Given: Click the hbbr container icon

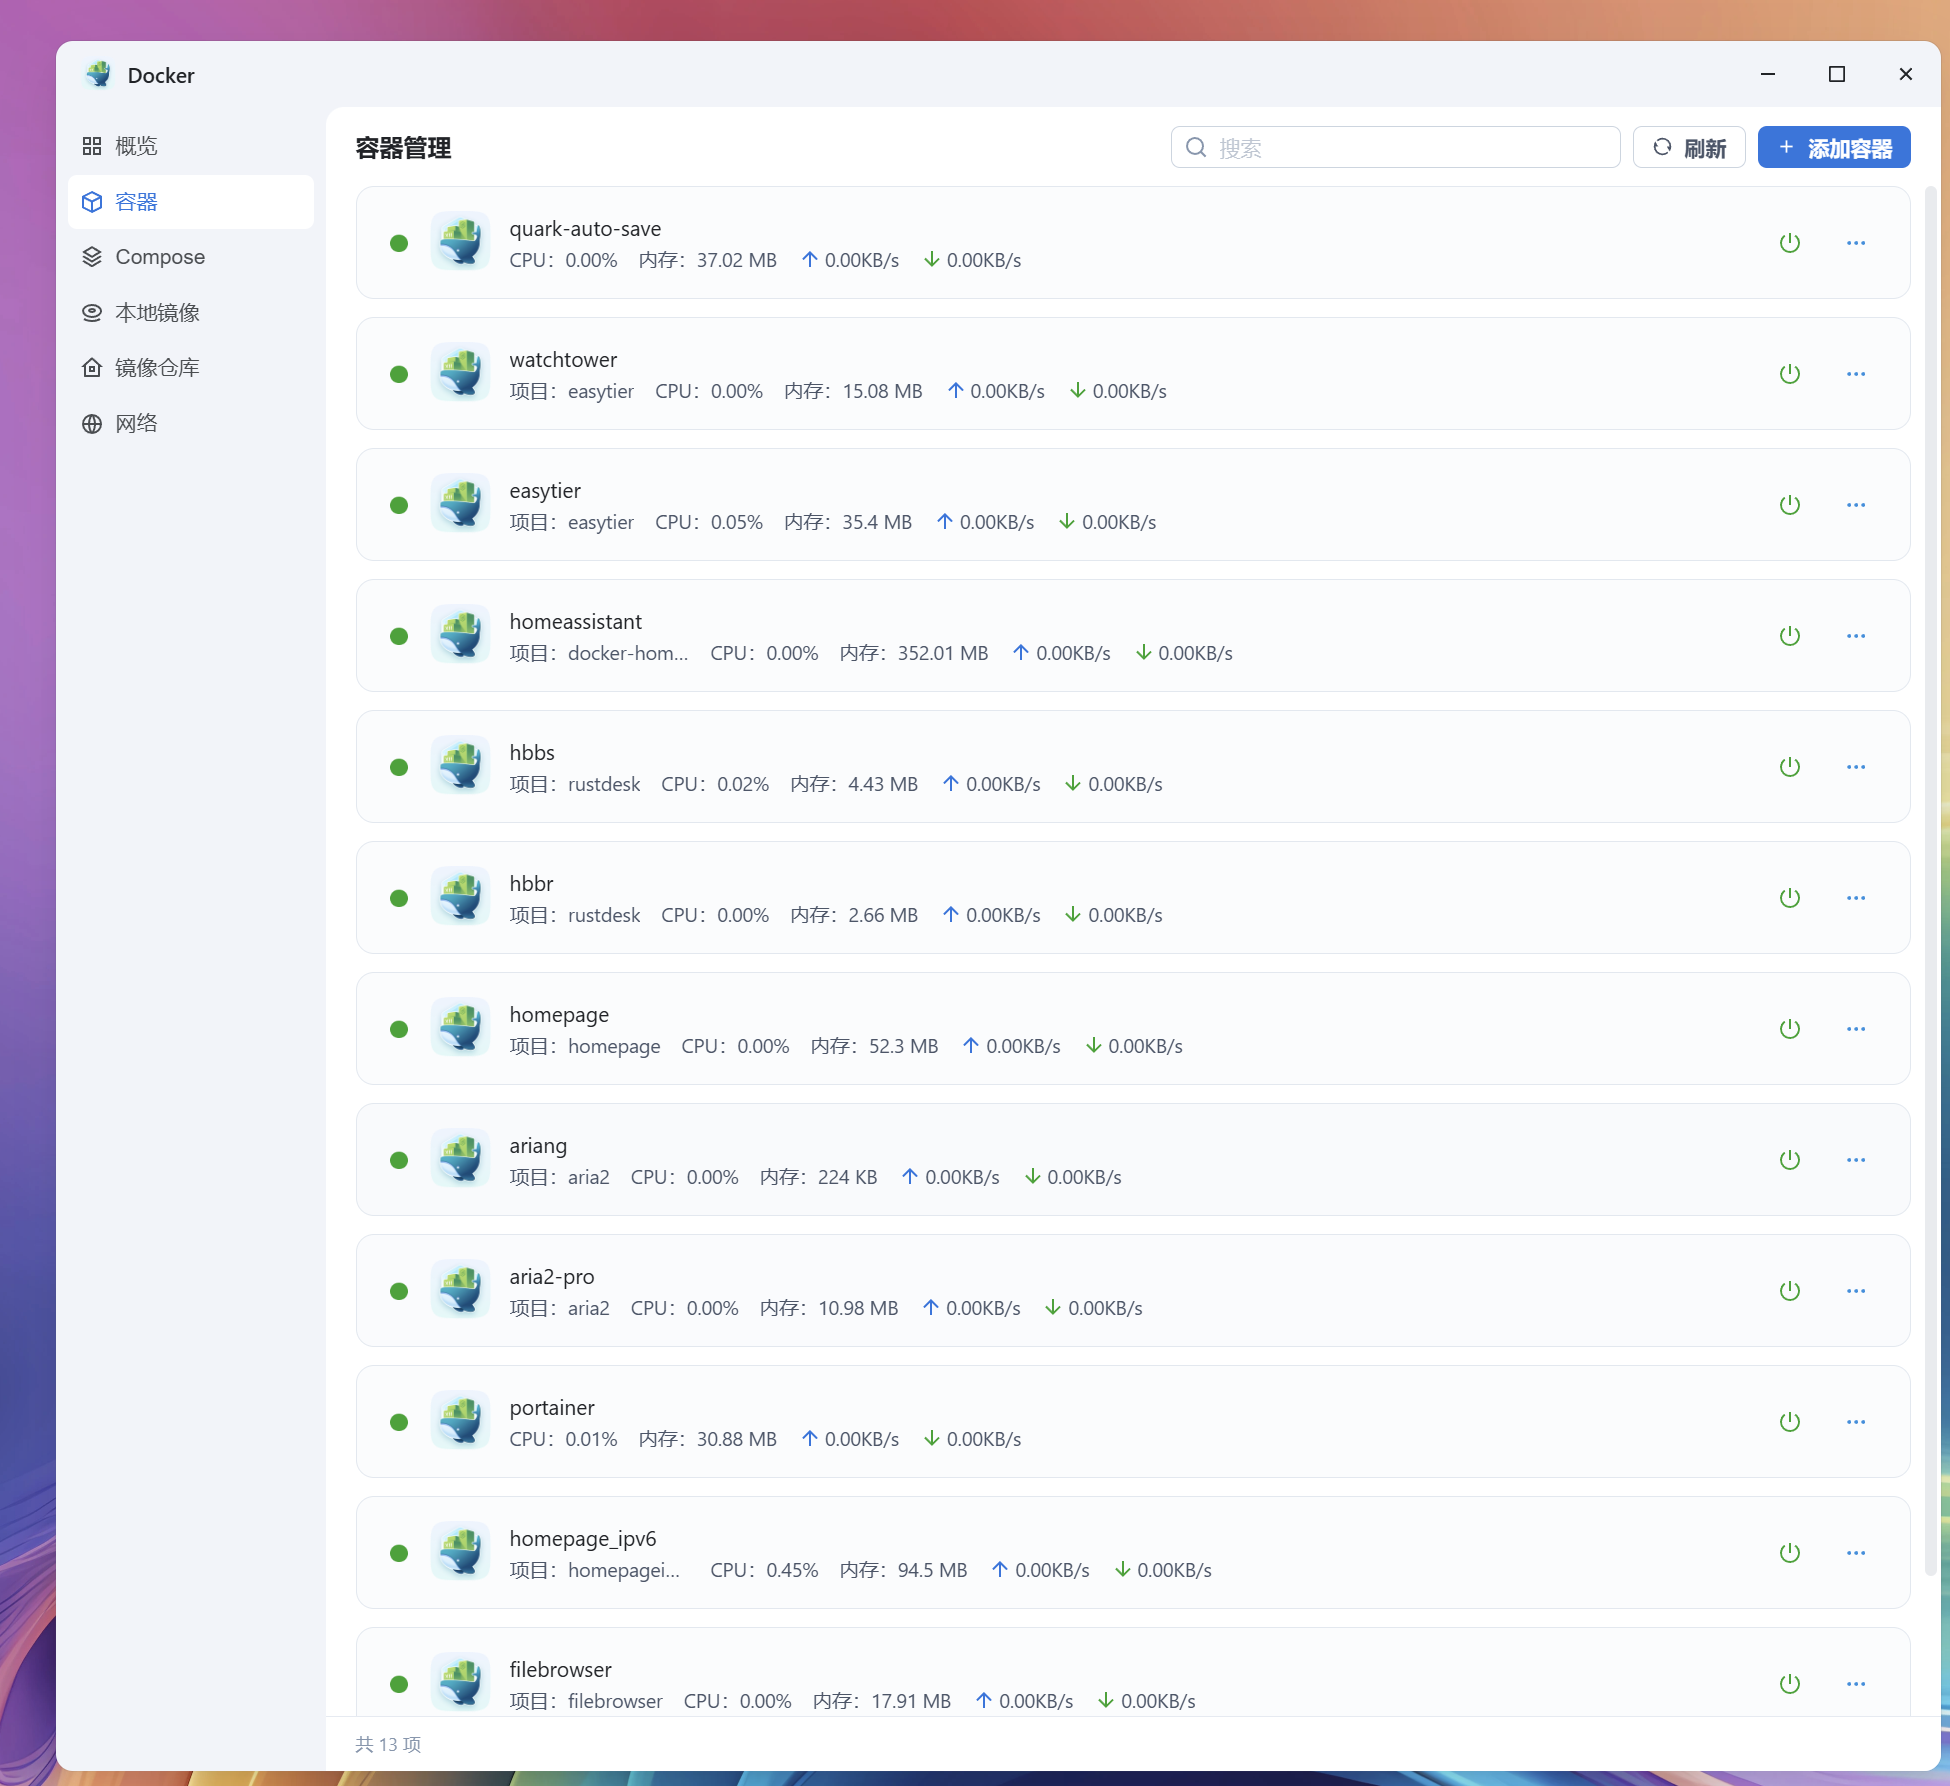Looking at the screenshot, I should 461,897.
